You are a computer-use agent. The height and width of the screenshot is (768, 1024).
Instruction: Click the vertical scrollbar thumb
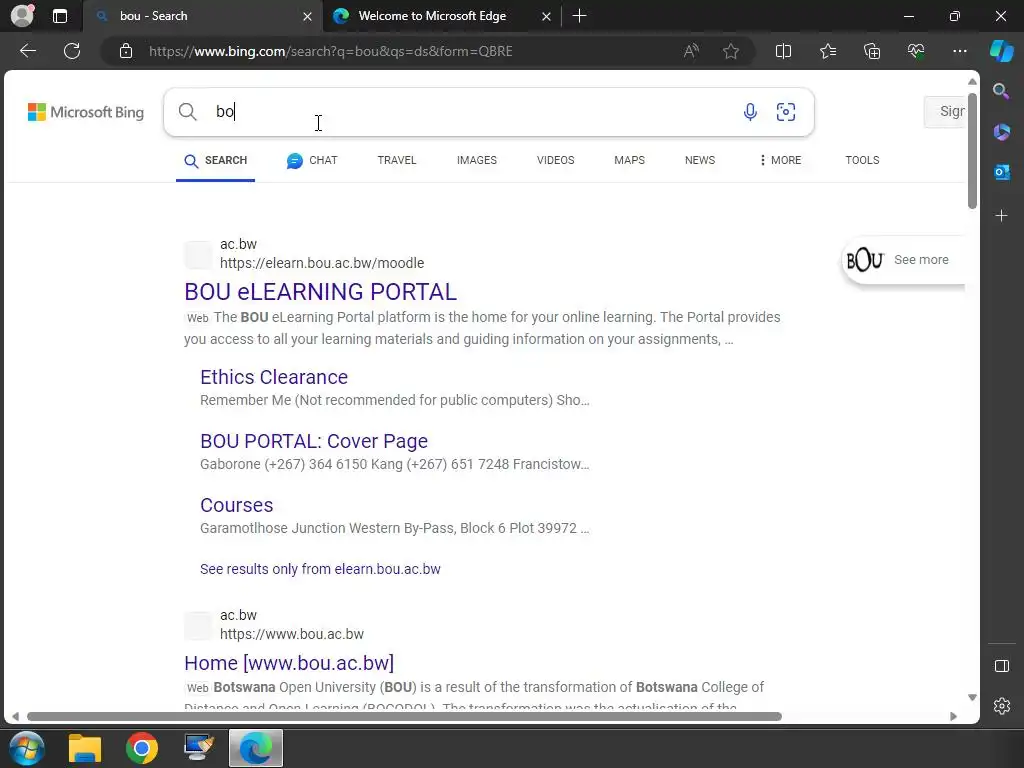coord(972,151)
